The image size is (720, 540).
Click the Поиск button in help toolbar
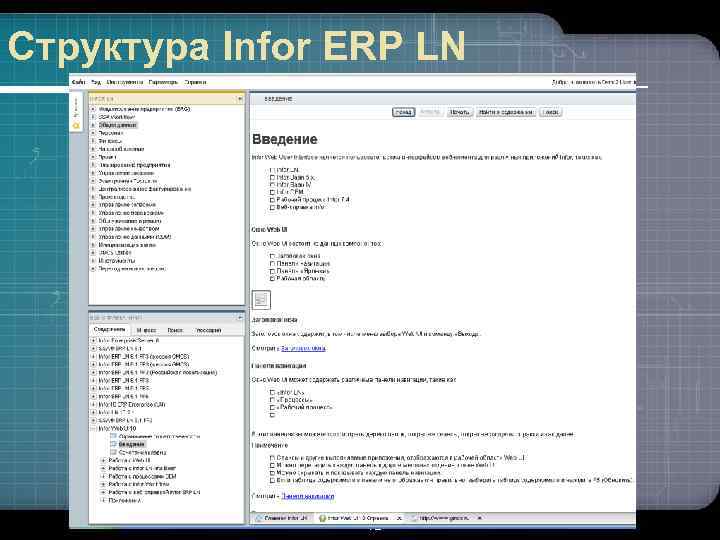pyautogui.click(x=551, y=112)
